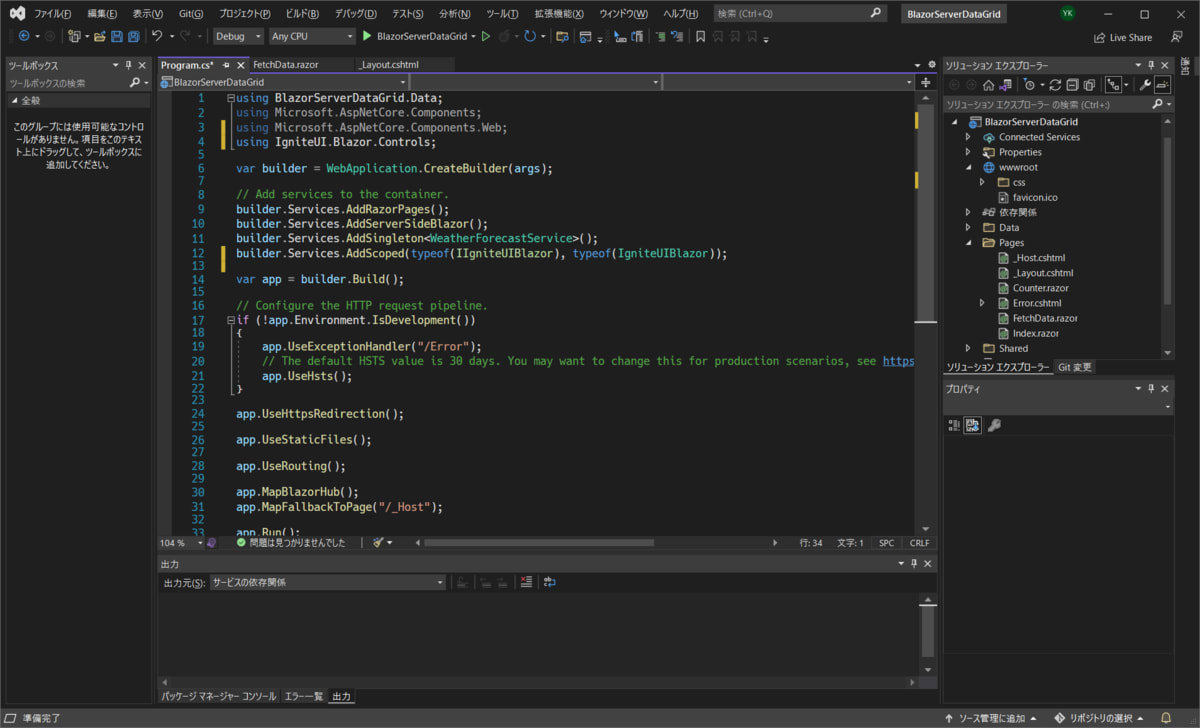Expand the wwwroot folder node
1200x728 pixels.
968,167
